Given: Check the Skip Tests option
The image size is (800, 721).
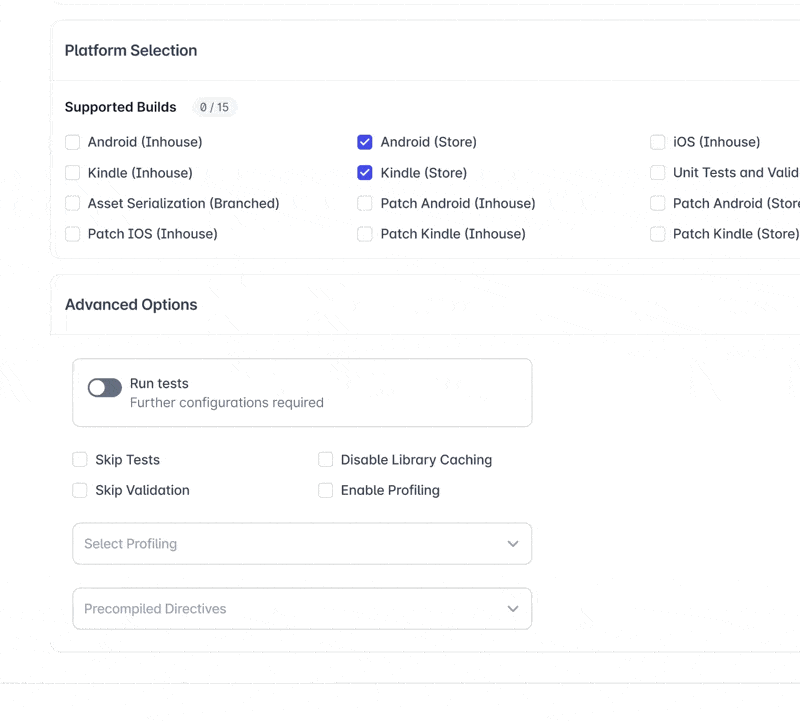Looking at the screenshot, I should pos(80,460).
